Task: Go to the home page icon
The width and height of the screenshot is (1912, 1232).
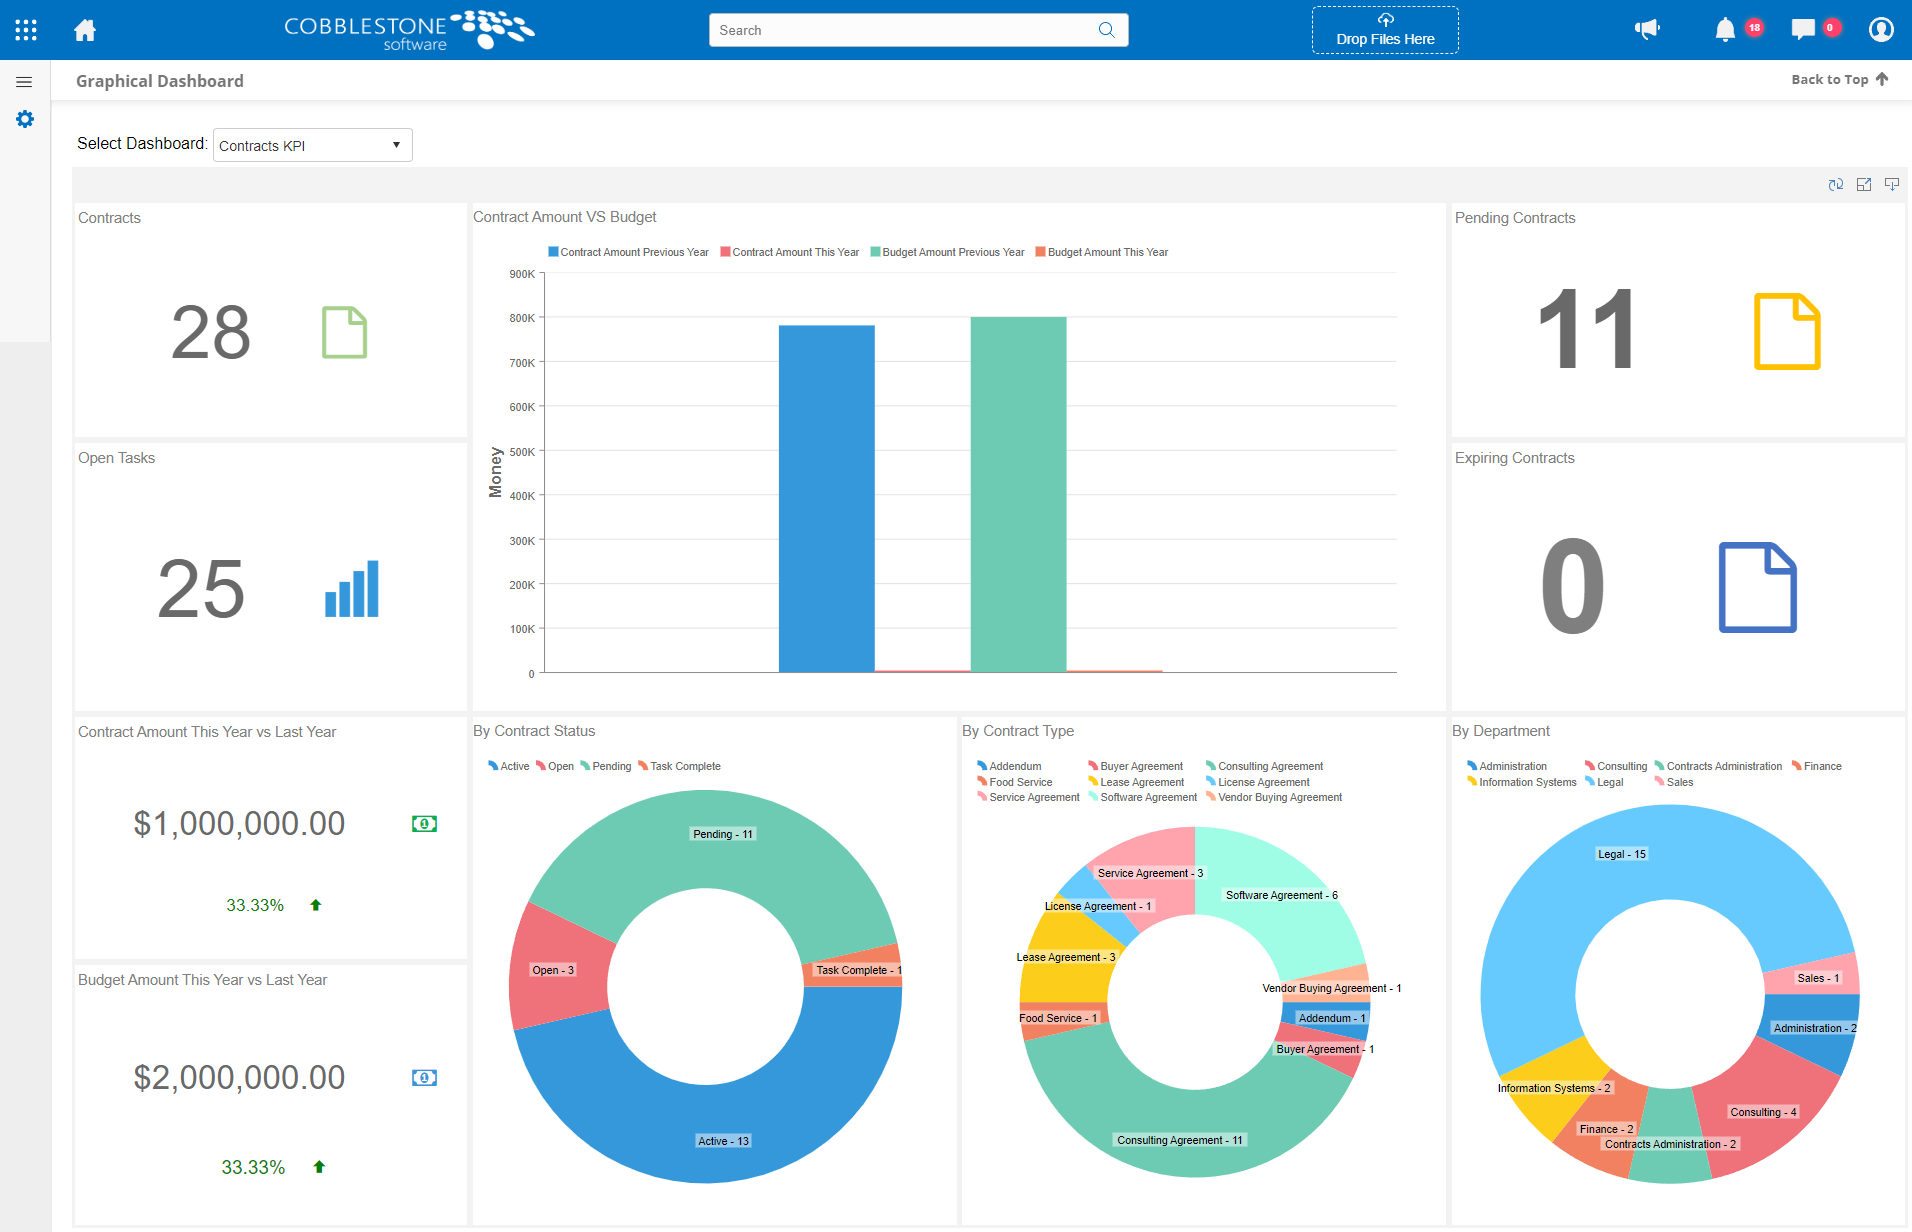Action: point(85,30)
